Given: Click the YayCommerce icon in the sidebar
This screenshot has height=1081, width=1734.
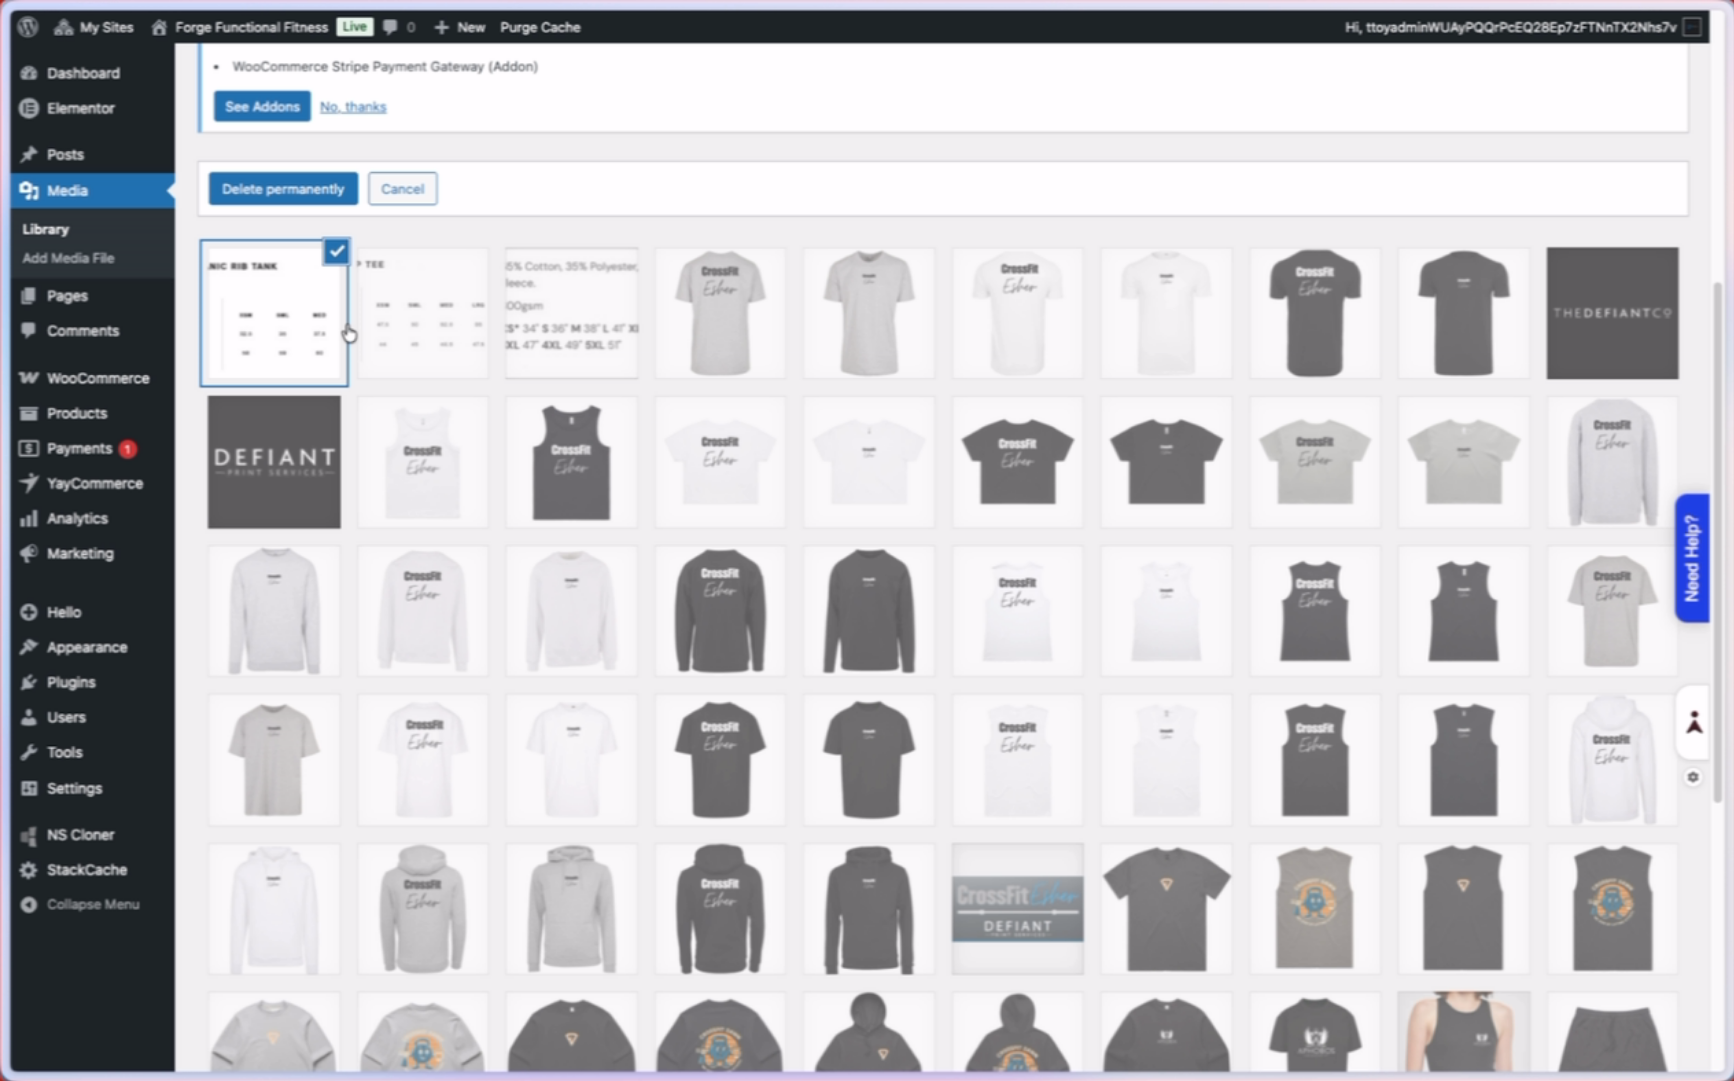Looking at the screenshot, I should 29,483.
